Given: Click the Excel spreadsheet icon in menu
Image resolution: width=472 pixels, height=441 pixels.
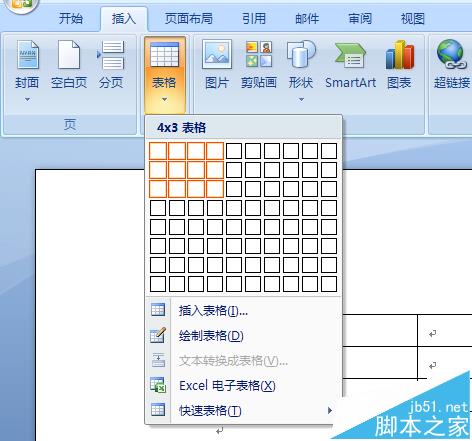Looking at the screenshot, I should [x=158, y=385].
